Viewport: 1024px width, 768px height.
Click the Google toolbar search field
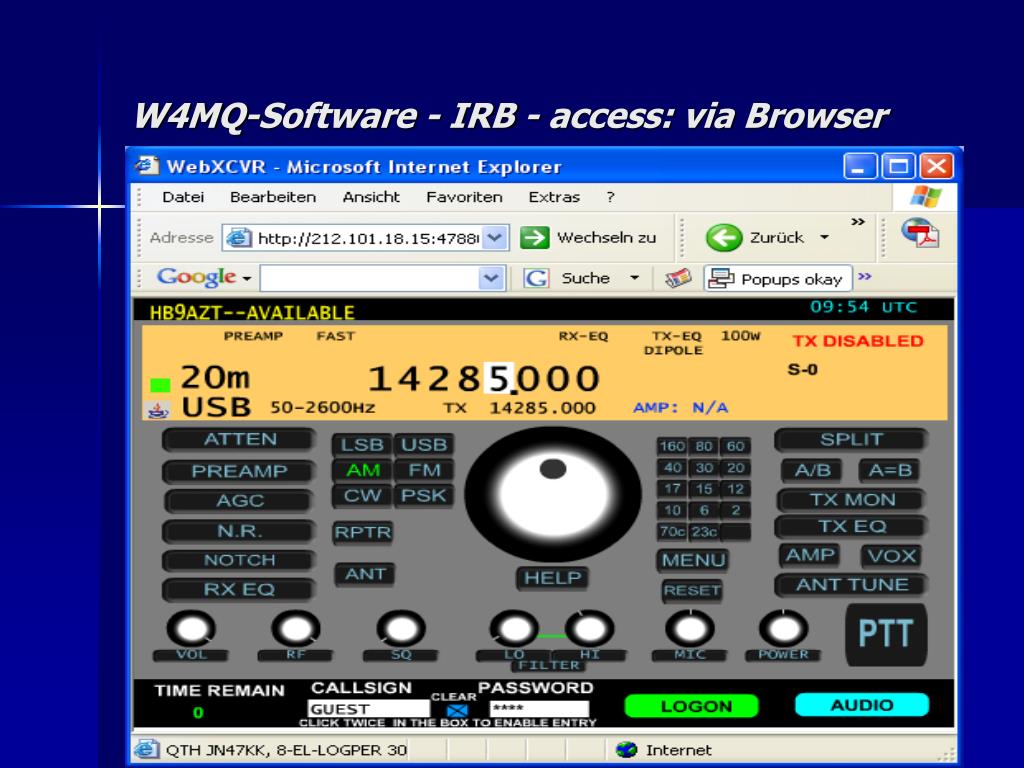pyautogui.click(x=370, y=278)
